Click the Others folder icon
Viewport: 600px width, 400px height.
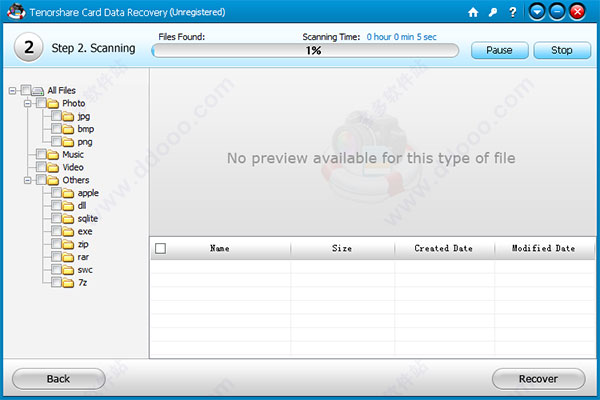(53, 180)
